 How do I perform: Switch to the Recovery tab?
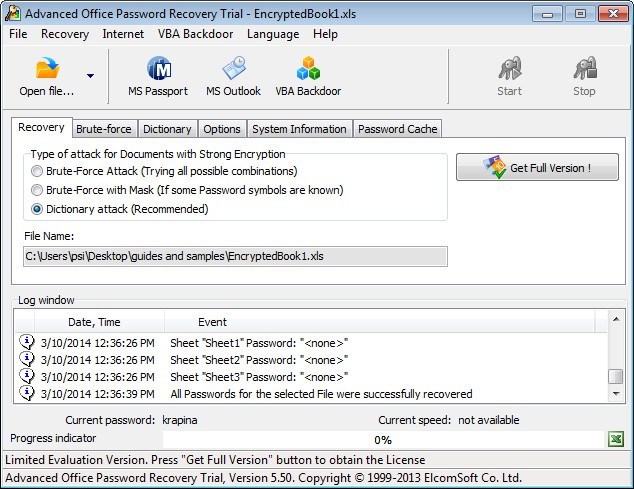[42, 127]
